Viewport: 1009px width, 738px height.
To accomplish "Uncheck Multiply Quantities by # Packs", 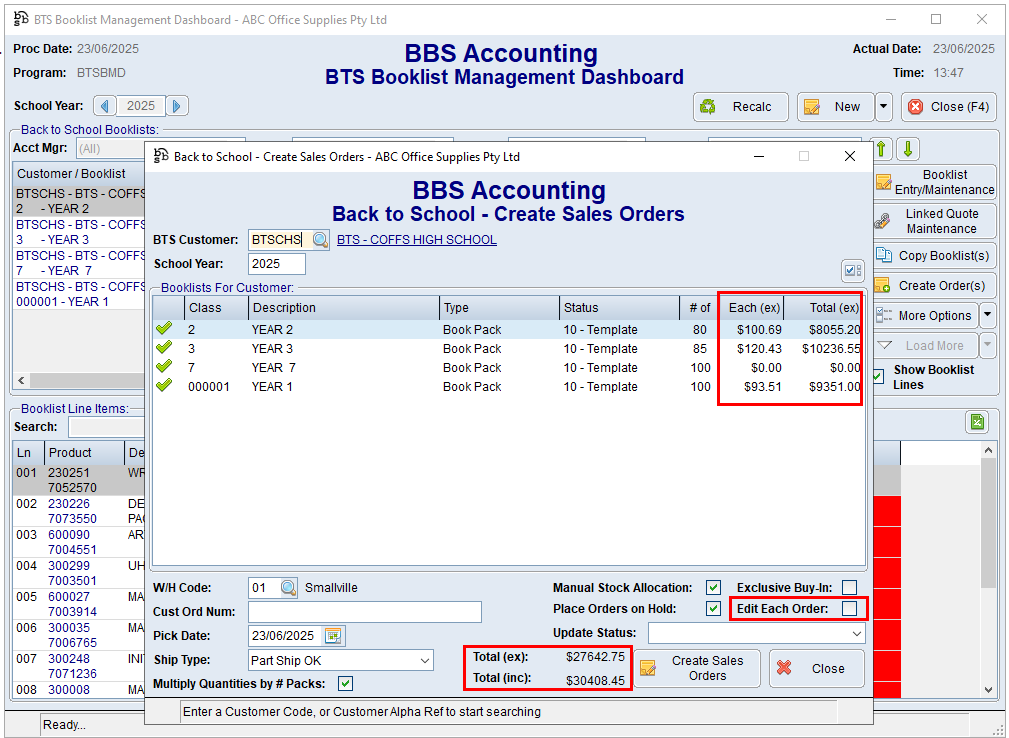I will pyautogui.click(x=346, y=684).
